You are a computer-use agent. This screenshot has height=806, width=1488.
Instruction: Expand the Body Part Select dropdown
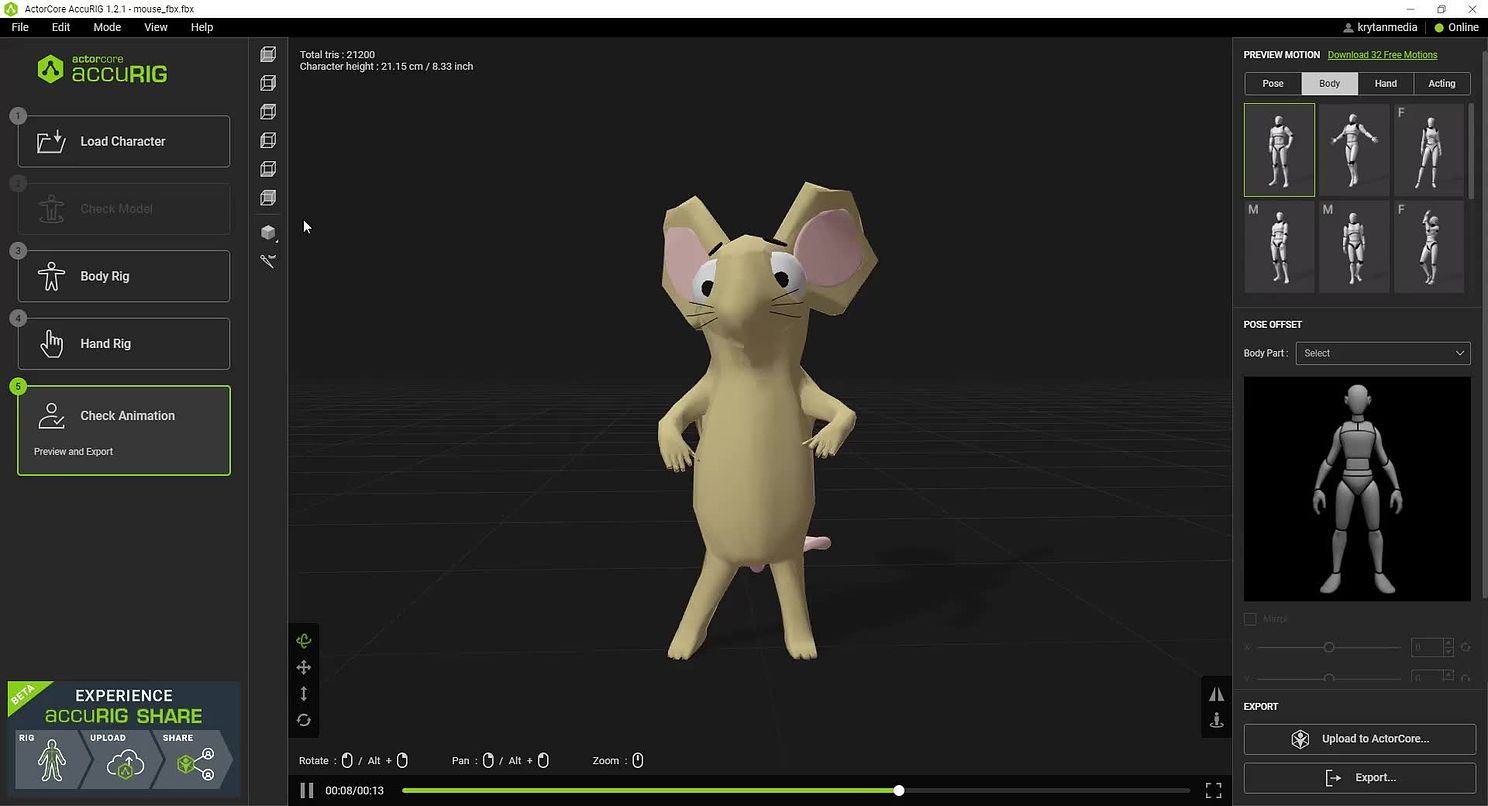1383,353
